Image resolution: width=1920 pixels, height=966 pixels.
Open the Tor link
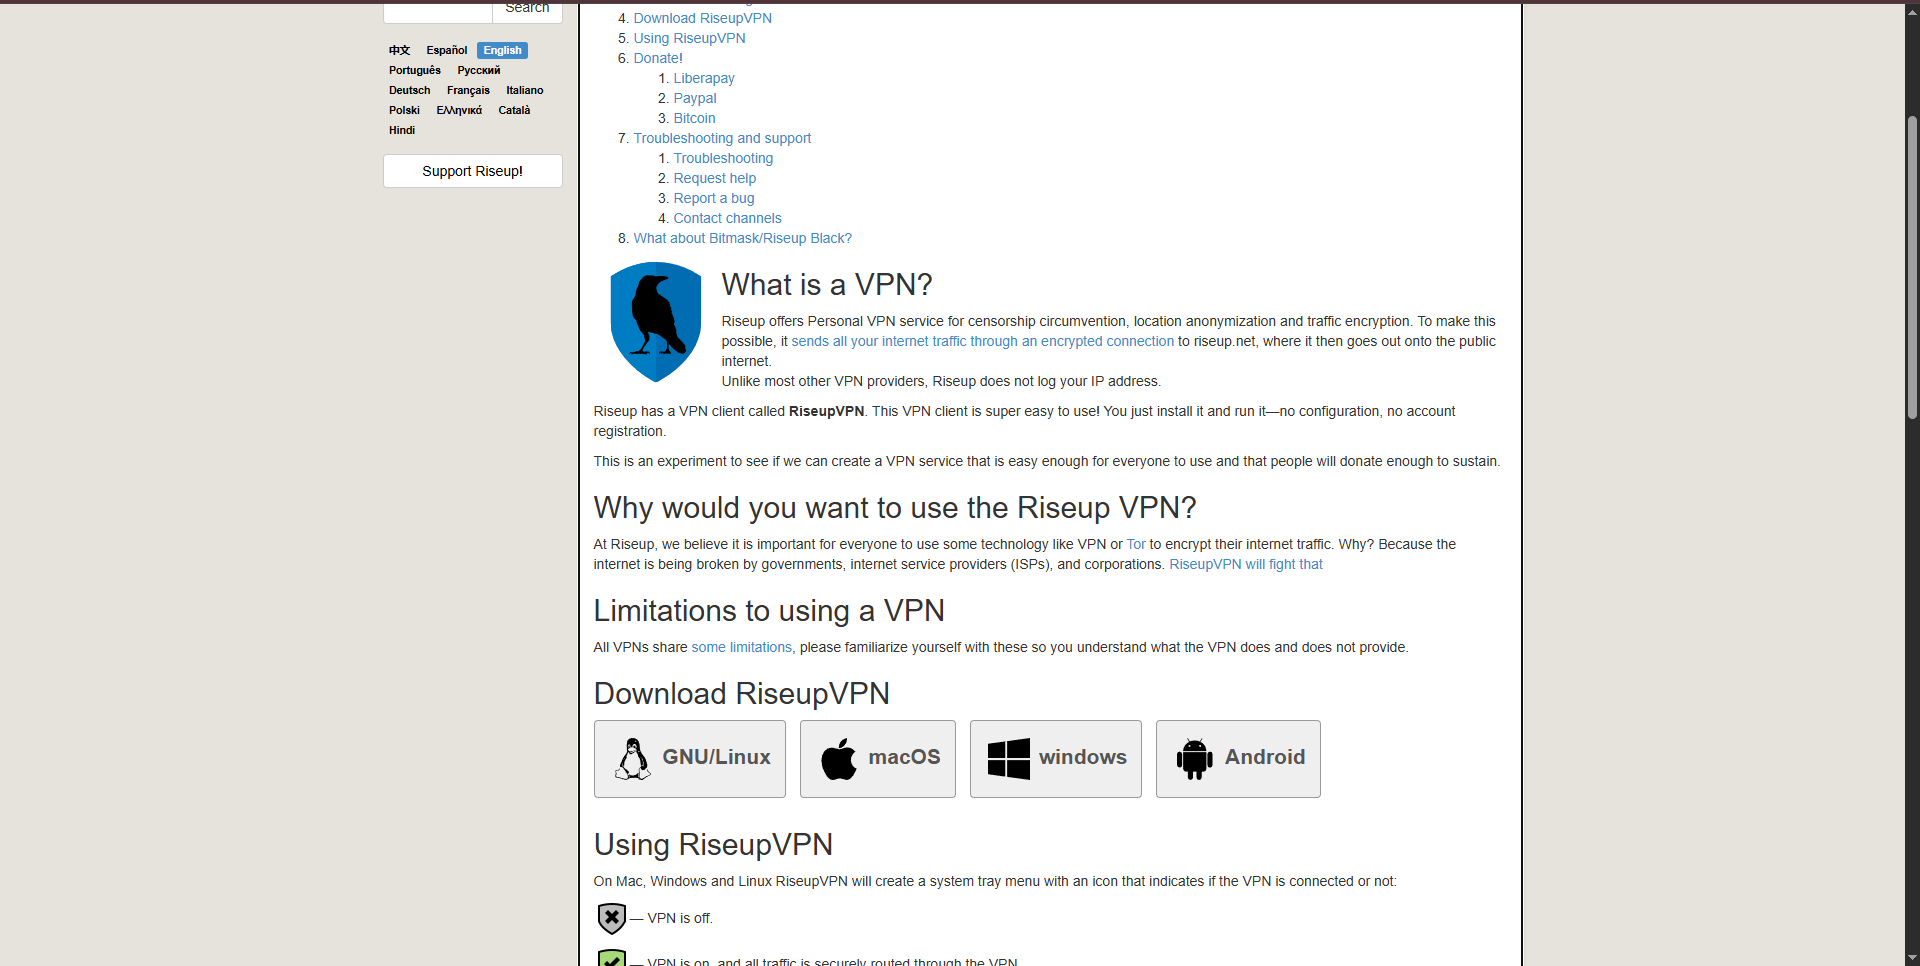pyautogui.click(x=1136, y=544)
